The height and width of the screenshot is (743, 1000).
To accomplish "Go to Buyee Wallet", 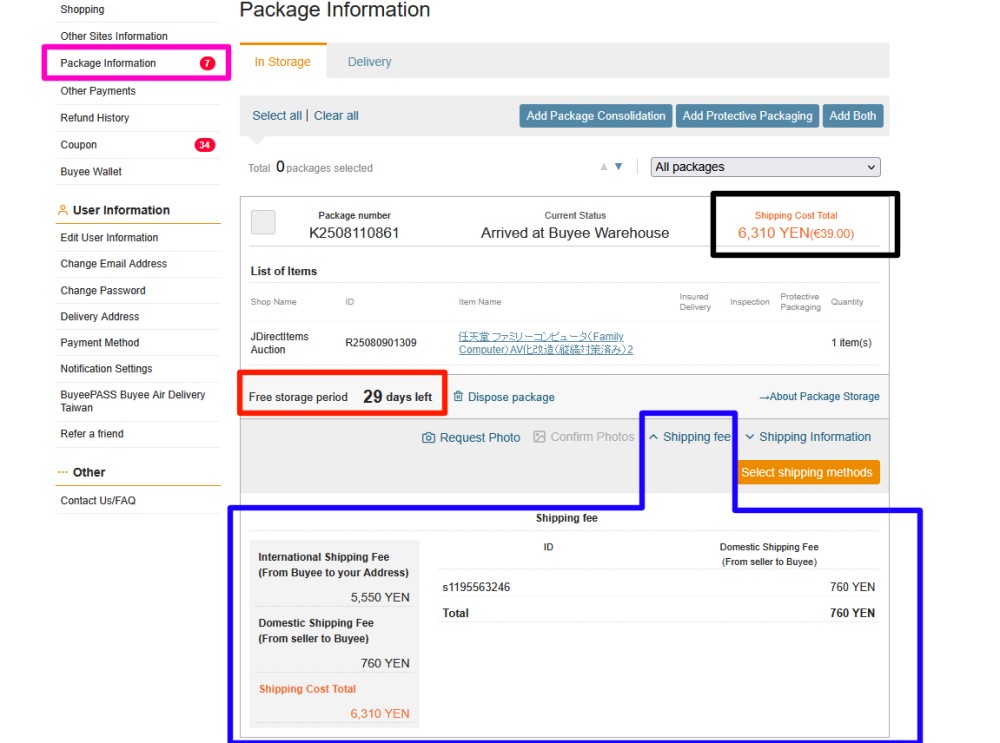I will click(91, 172).
